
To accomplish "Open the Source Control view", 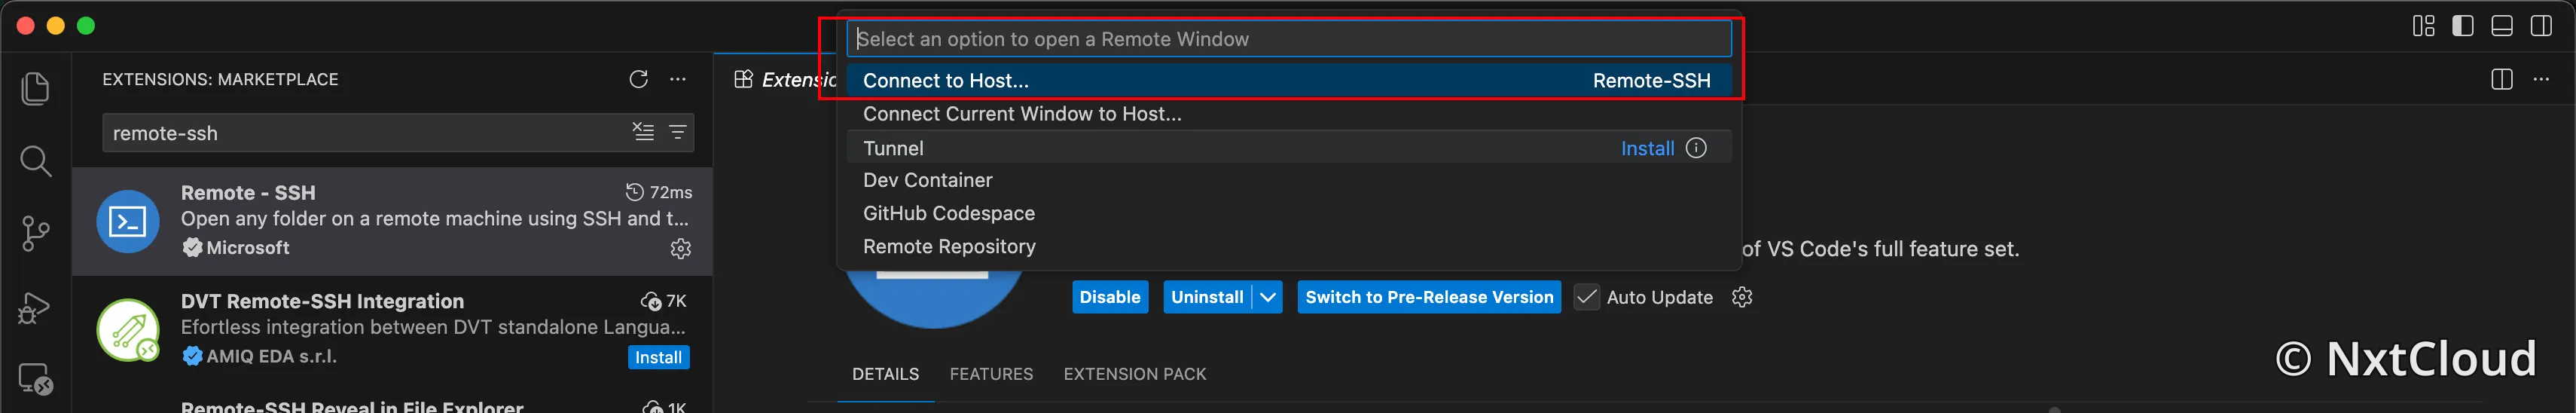I will (x=35, y=234).
